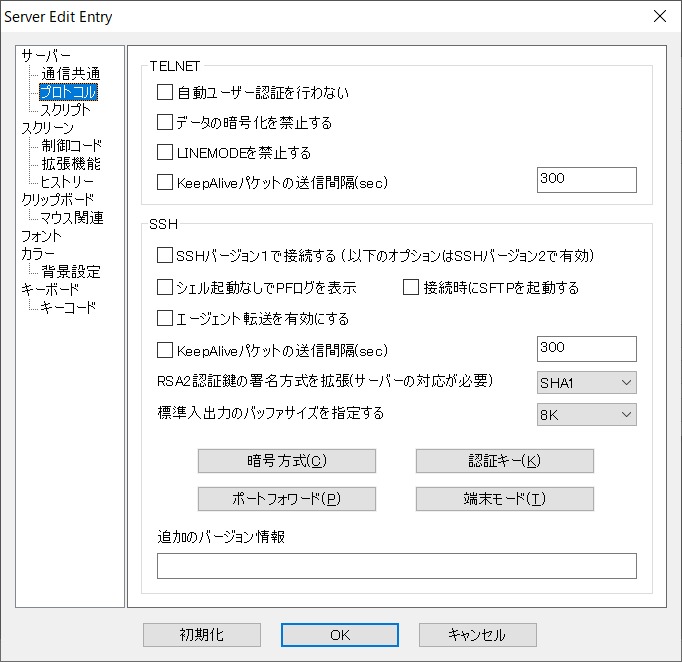This screenshot has width=682, height=662.
Task: Toggle SSH KeepAlive packet interval checkbox
Action: coord(165,350)
